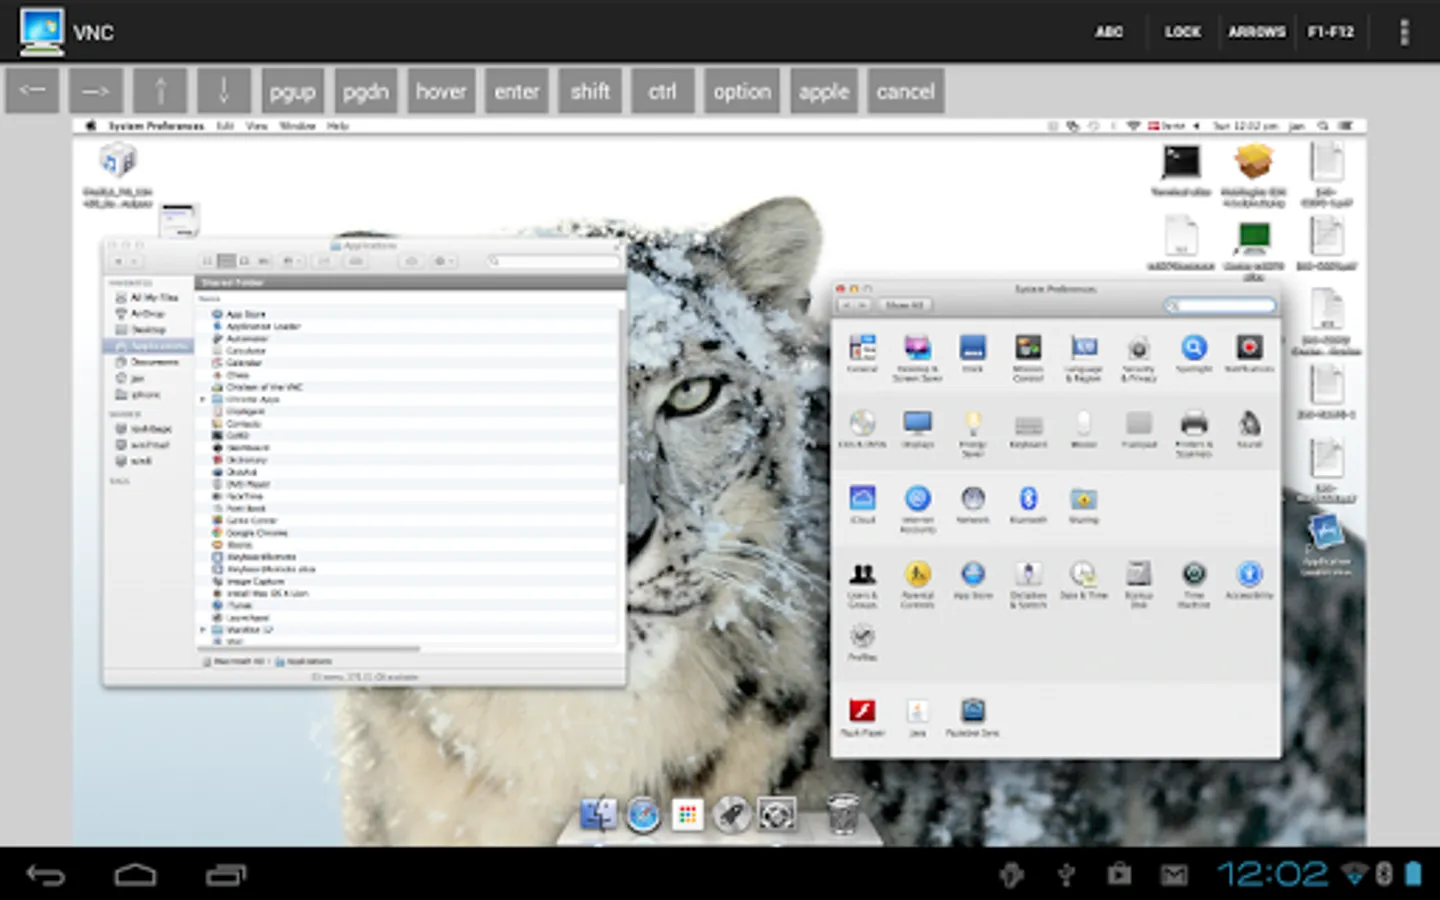Screen dimensions: 1440x900
Task: Open Java preferences pane
Action: click(918, 718)
